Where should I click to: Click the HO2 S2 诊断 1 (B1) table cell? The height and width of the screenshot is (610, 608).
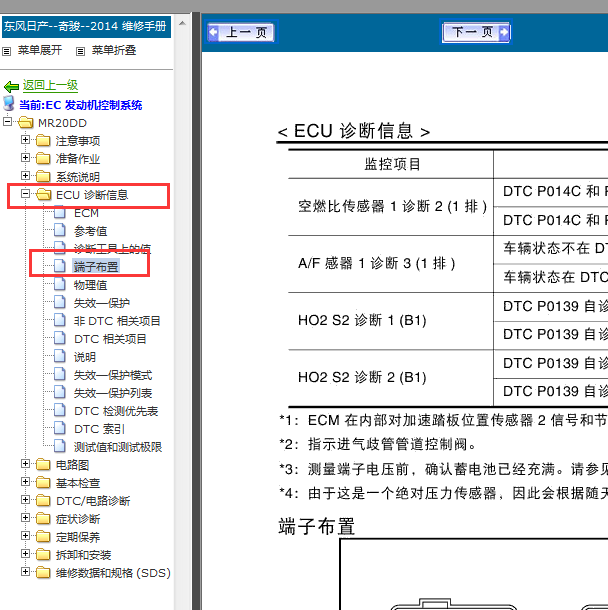[x=391, y=321]
